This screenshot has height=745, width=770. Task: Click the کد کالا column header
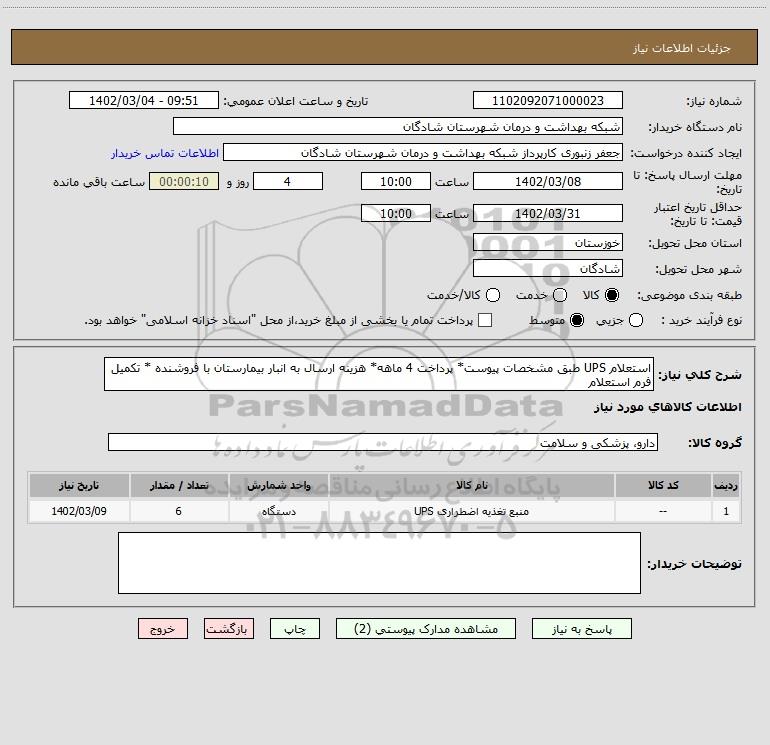(x=663, y=485)
